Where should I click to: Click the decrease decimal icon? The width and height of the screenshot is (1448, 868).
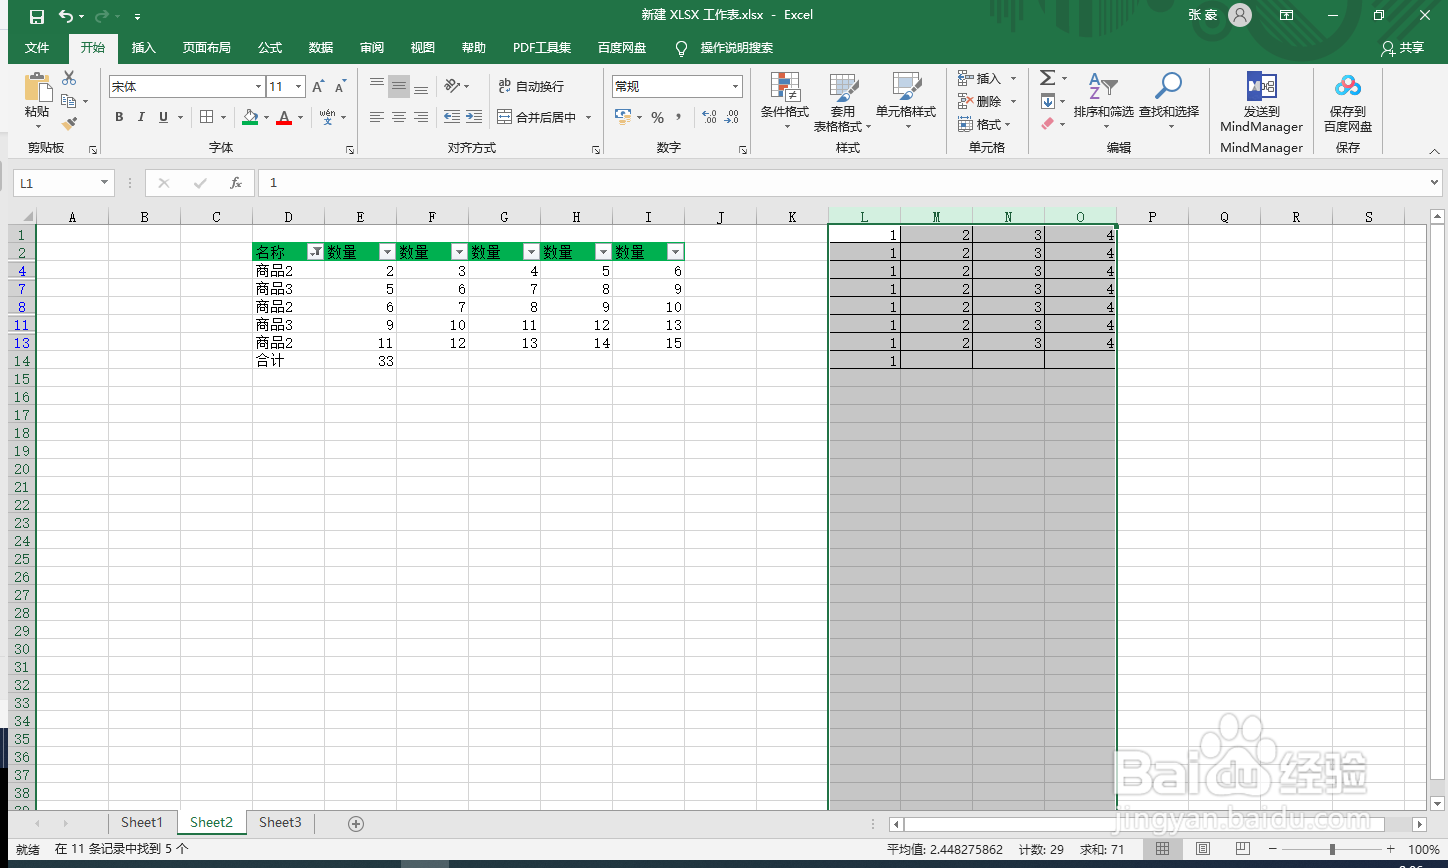733,117
